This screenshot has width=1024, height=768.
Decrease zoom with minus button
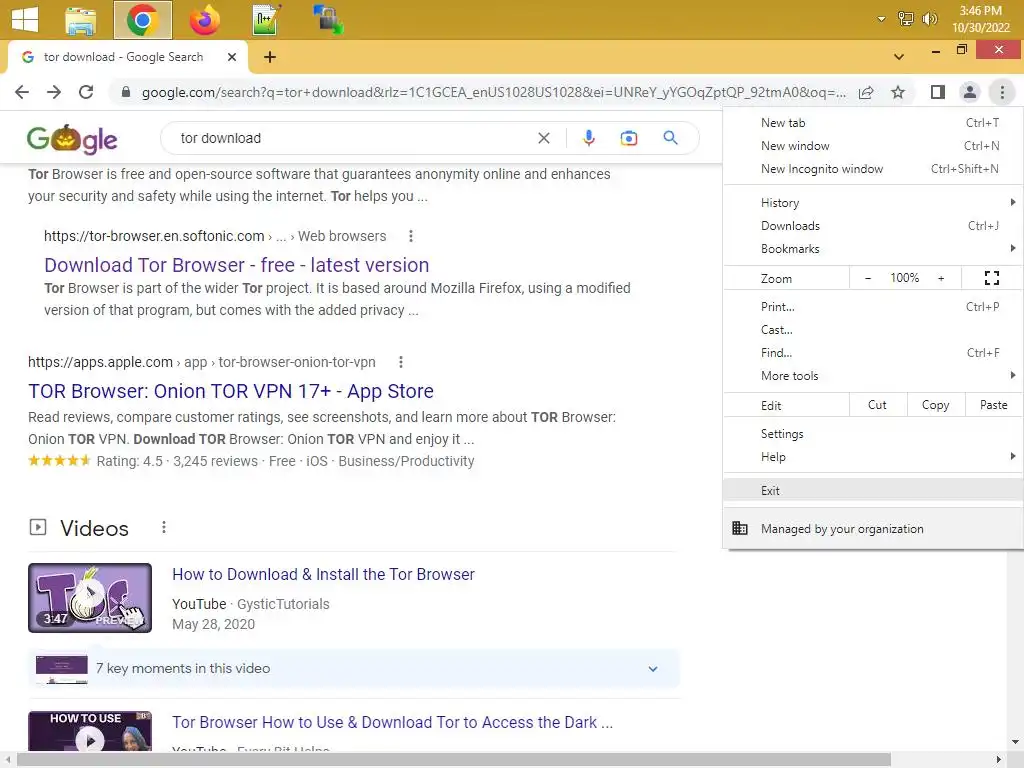868,278
